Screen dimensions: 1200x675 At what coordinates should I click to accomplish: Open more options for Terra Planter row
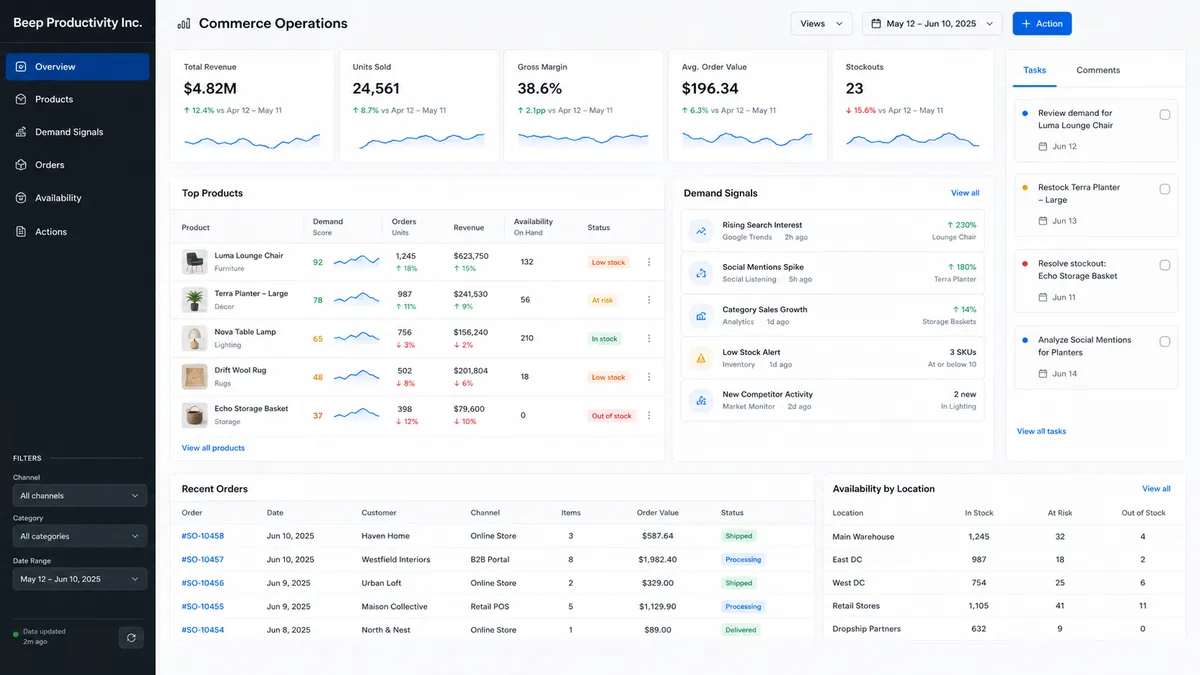(x=649, y=300)
